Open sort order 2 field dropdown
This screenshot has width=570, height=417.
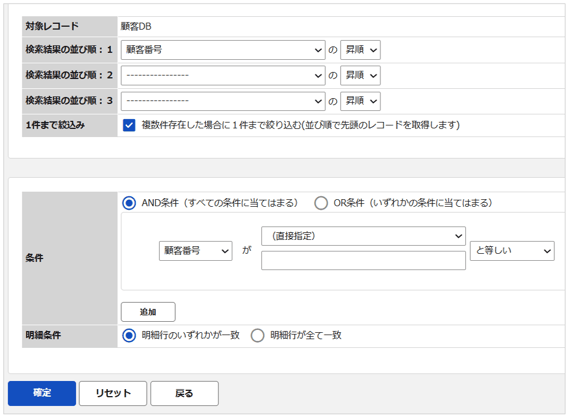pos(223,75)
